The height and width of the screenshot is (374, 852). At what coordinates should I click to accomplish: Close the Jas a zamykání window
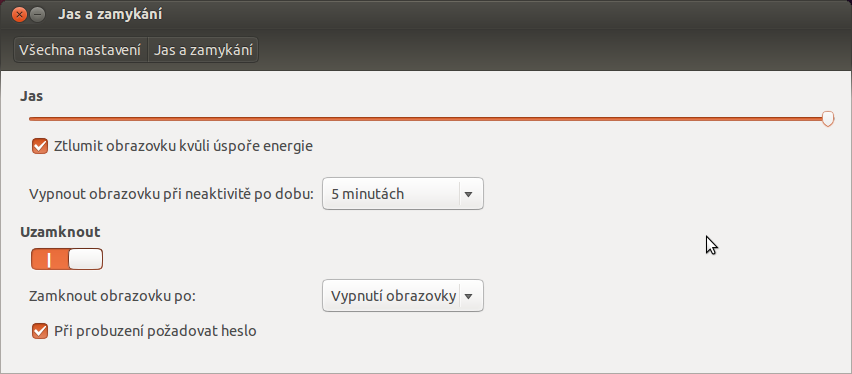[x=20, y=15]
